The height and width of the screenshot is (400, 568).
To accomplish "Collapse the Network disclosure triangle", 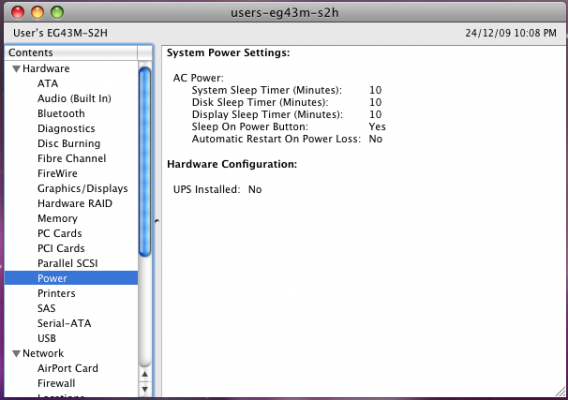I will coord(16,354).
